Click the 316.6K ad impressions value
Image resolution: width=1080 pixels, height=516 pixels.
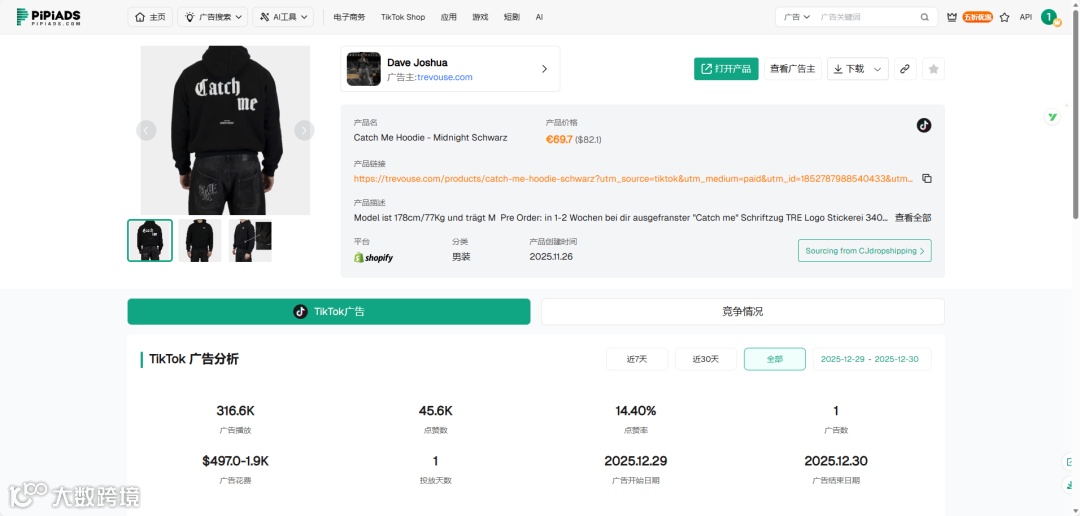point(236,411)
